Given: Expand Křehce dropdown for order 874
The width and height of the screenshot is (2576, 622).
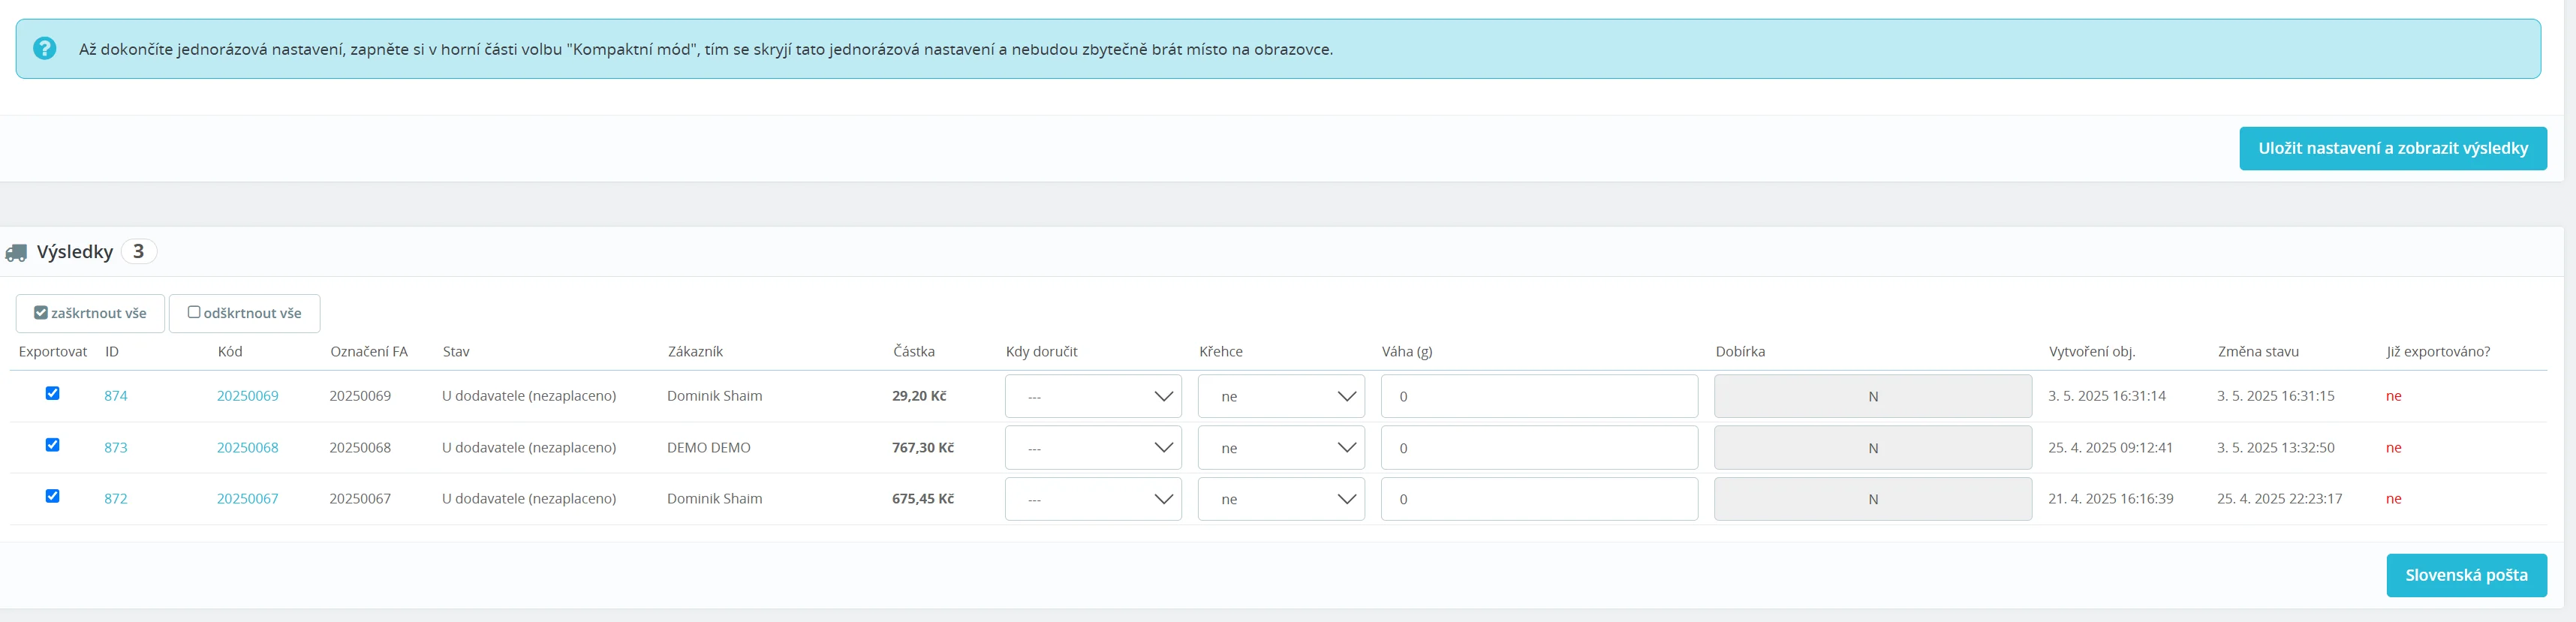Looking at the screenshot, I should (1280, 396).
